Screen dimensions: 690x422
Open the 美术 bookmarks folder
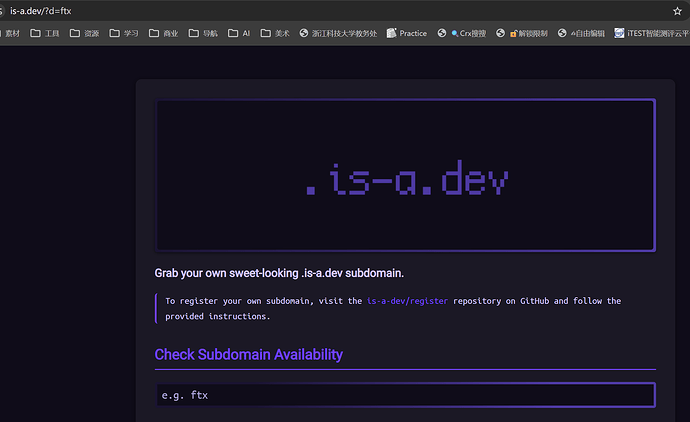(x=275, y=33)
